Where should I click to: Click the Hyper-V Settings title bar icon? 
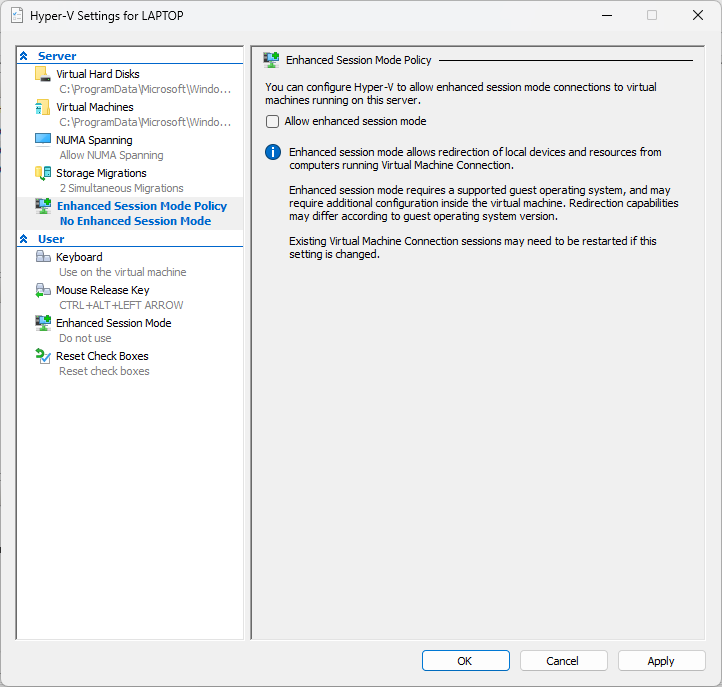pyautogui.click(x=17, y=16)
